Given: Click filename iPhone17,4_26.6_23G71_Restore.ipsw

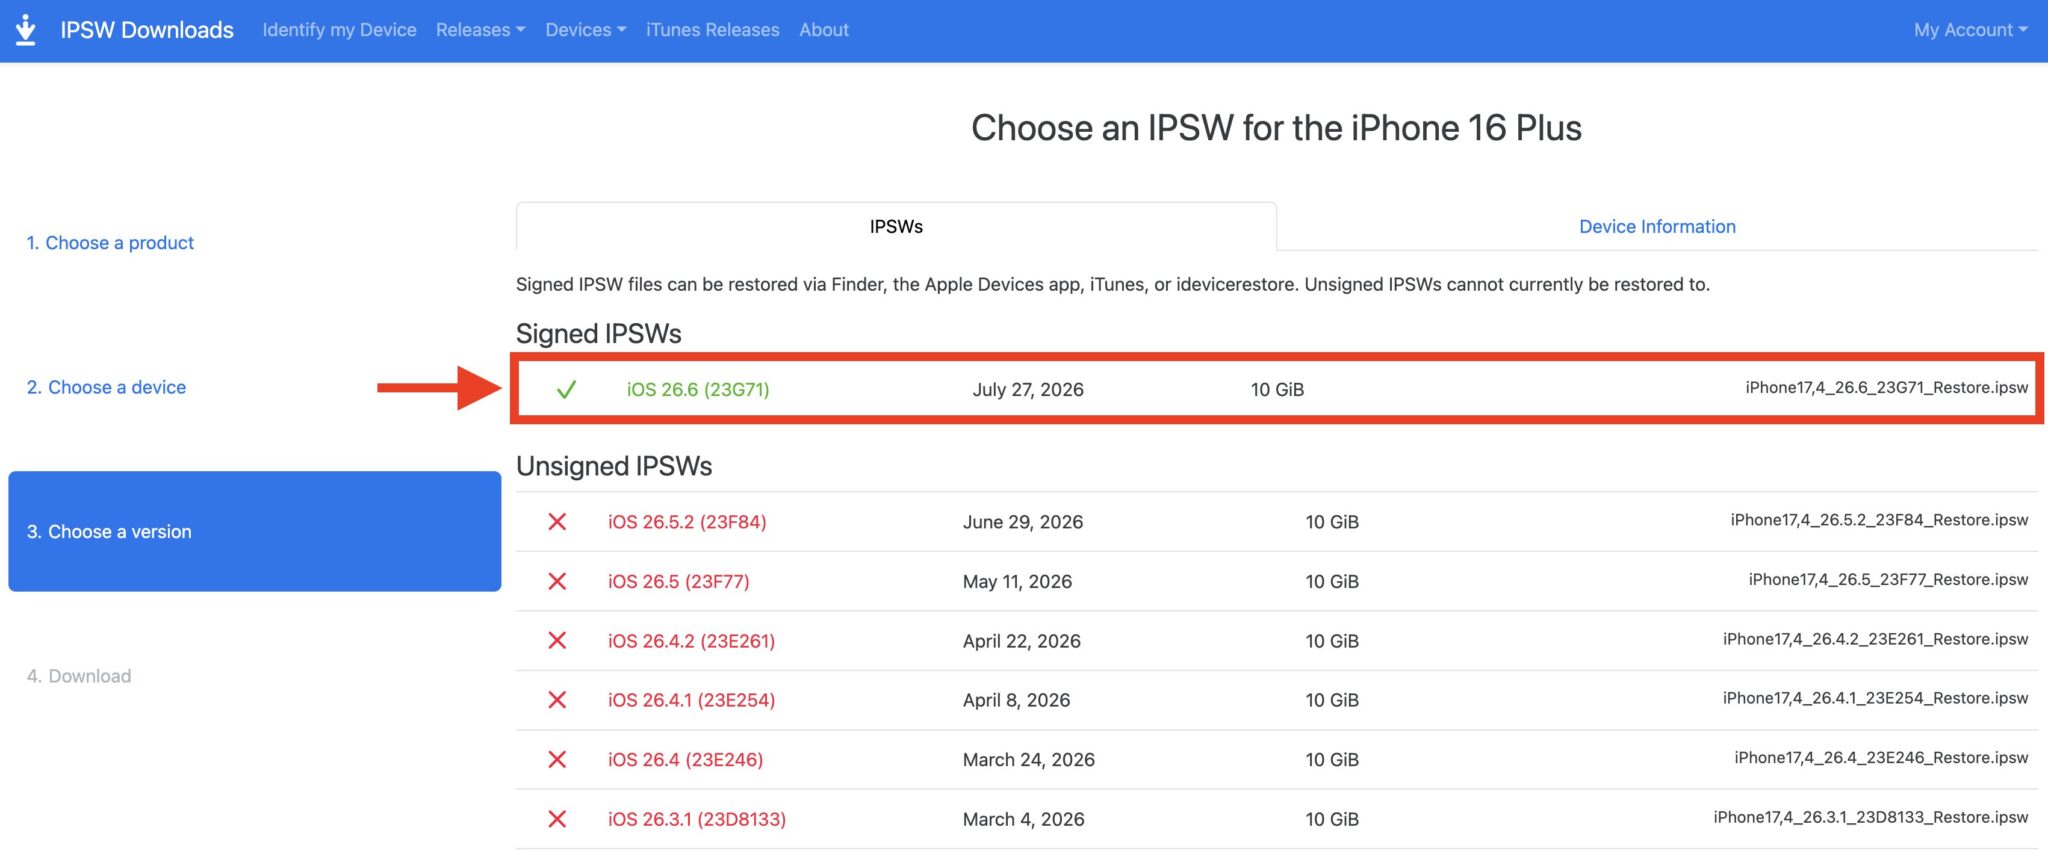Looking at the screenshot, I should pos(1887,388).
